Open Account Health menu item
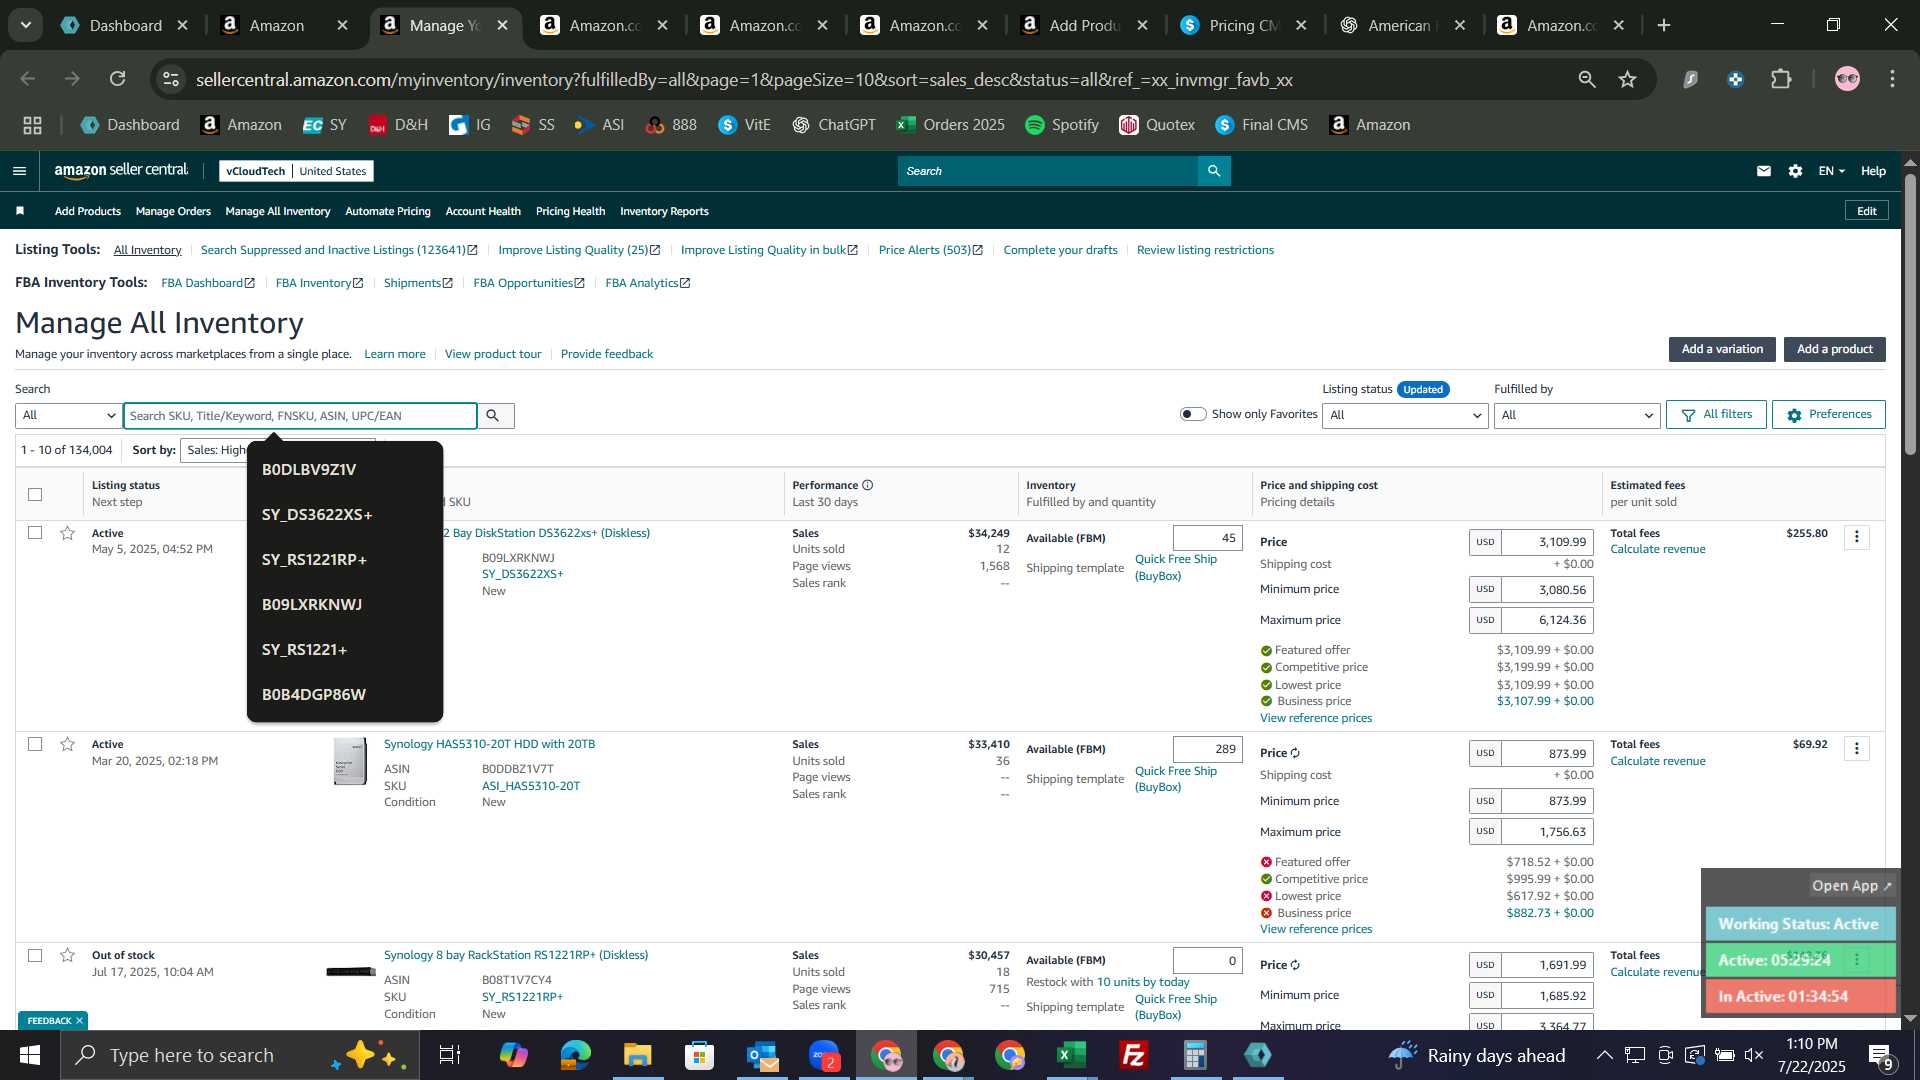This screenshot has width=1920, height=1080. [483, 211]
